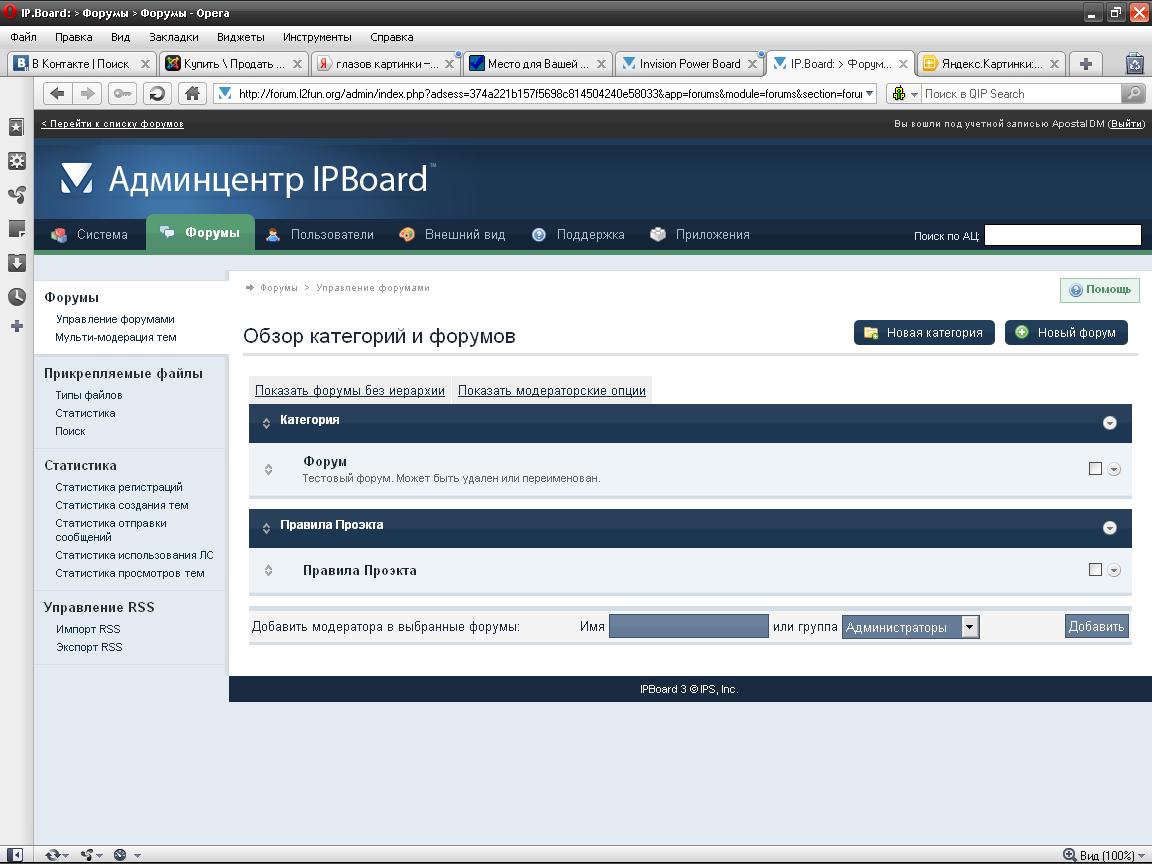
Task: Click the Выйти logout link
Action: [1126, 124]
